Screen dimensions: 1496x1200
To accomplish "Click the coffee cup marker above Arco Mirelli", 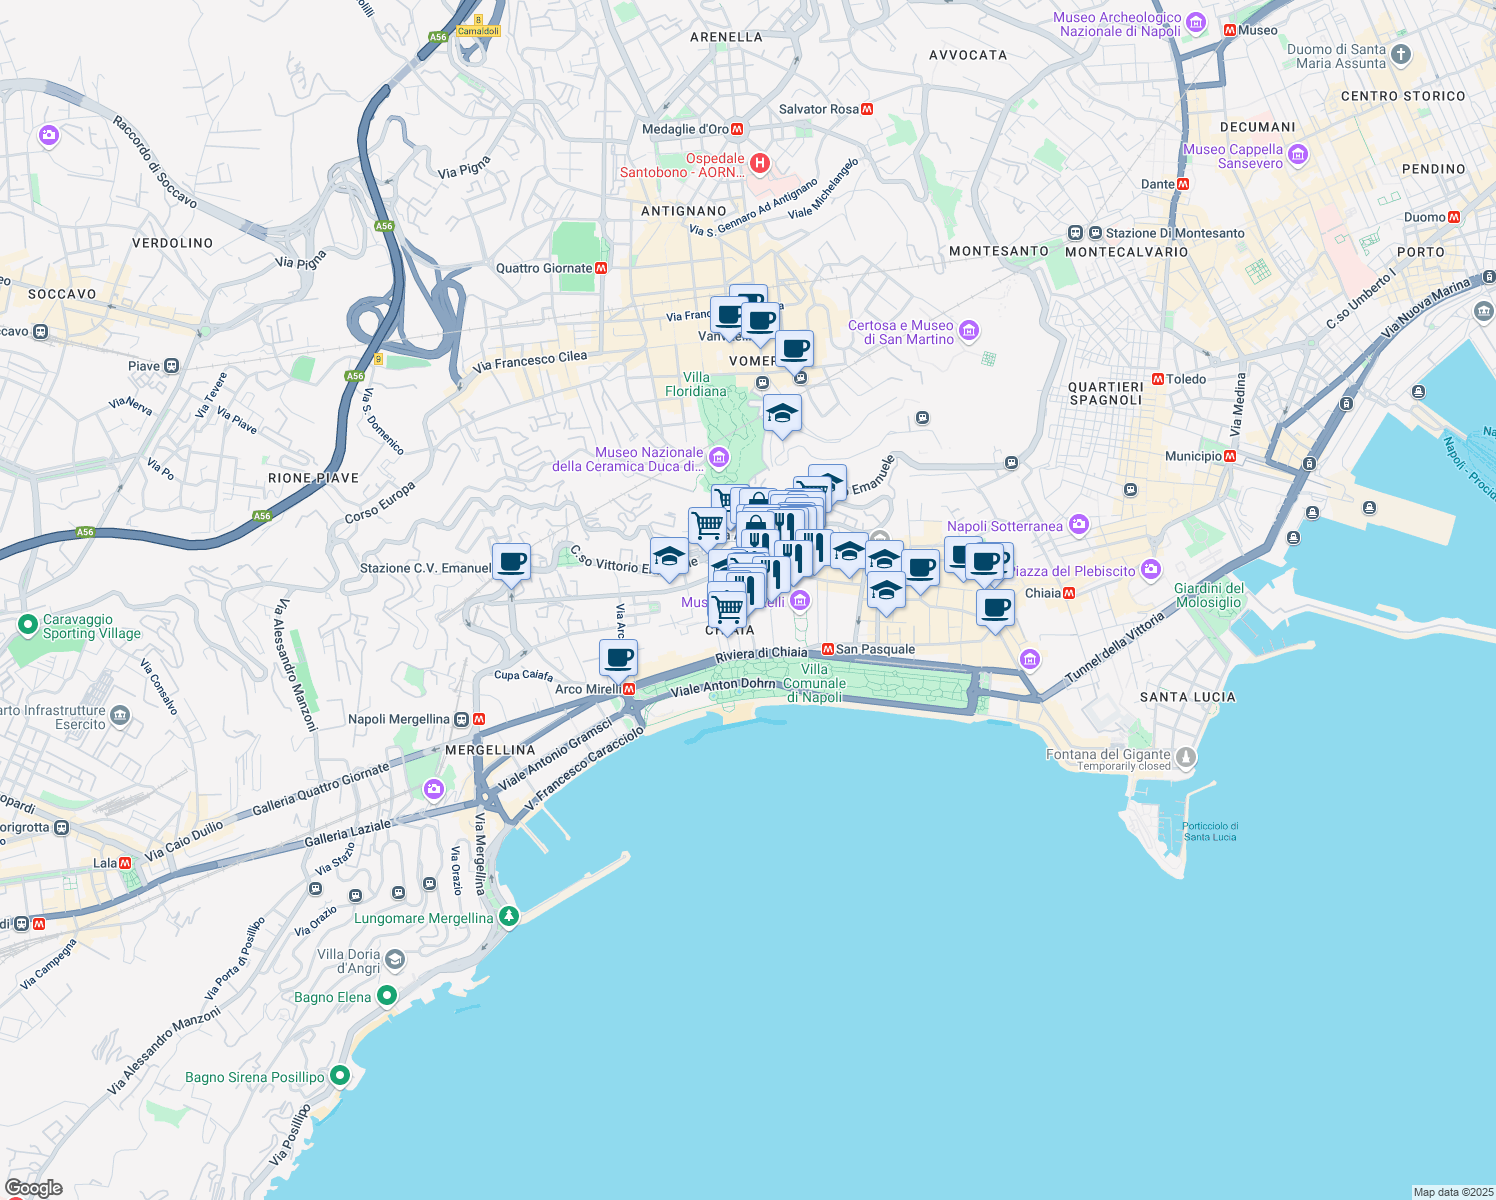I will (618, 659).
